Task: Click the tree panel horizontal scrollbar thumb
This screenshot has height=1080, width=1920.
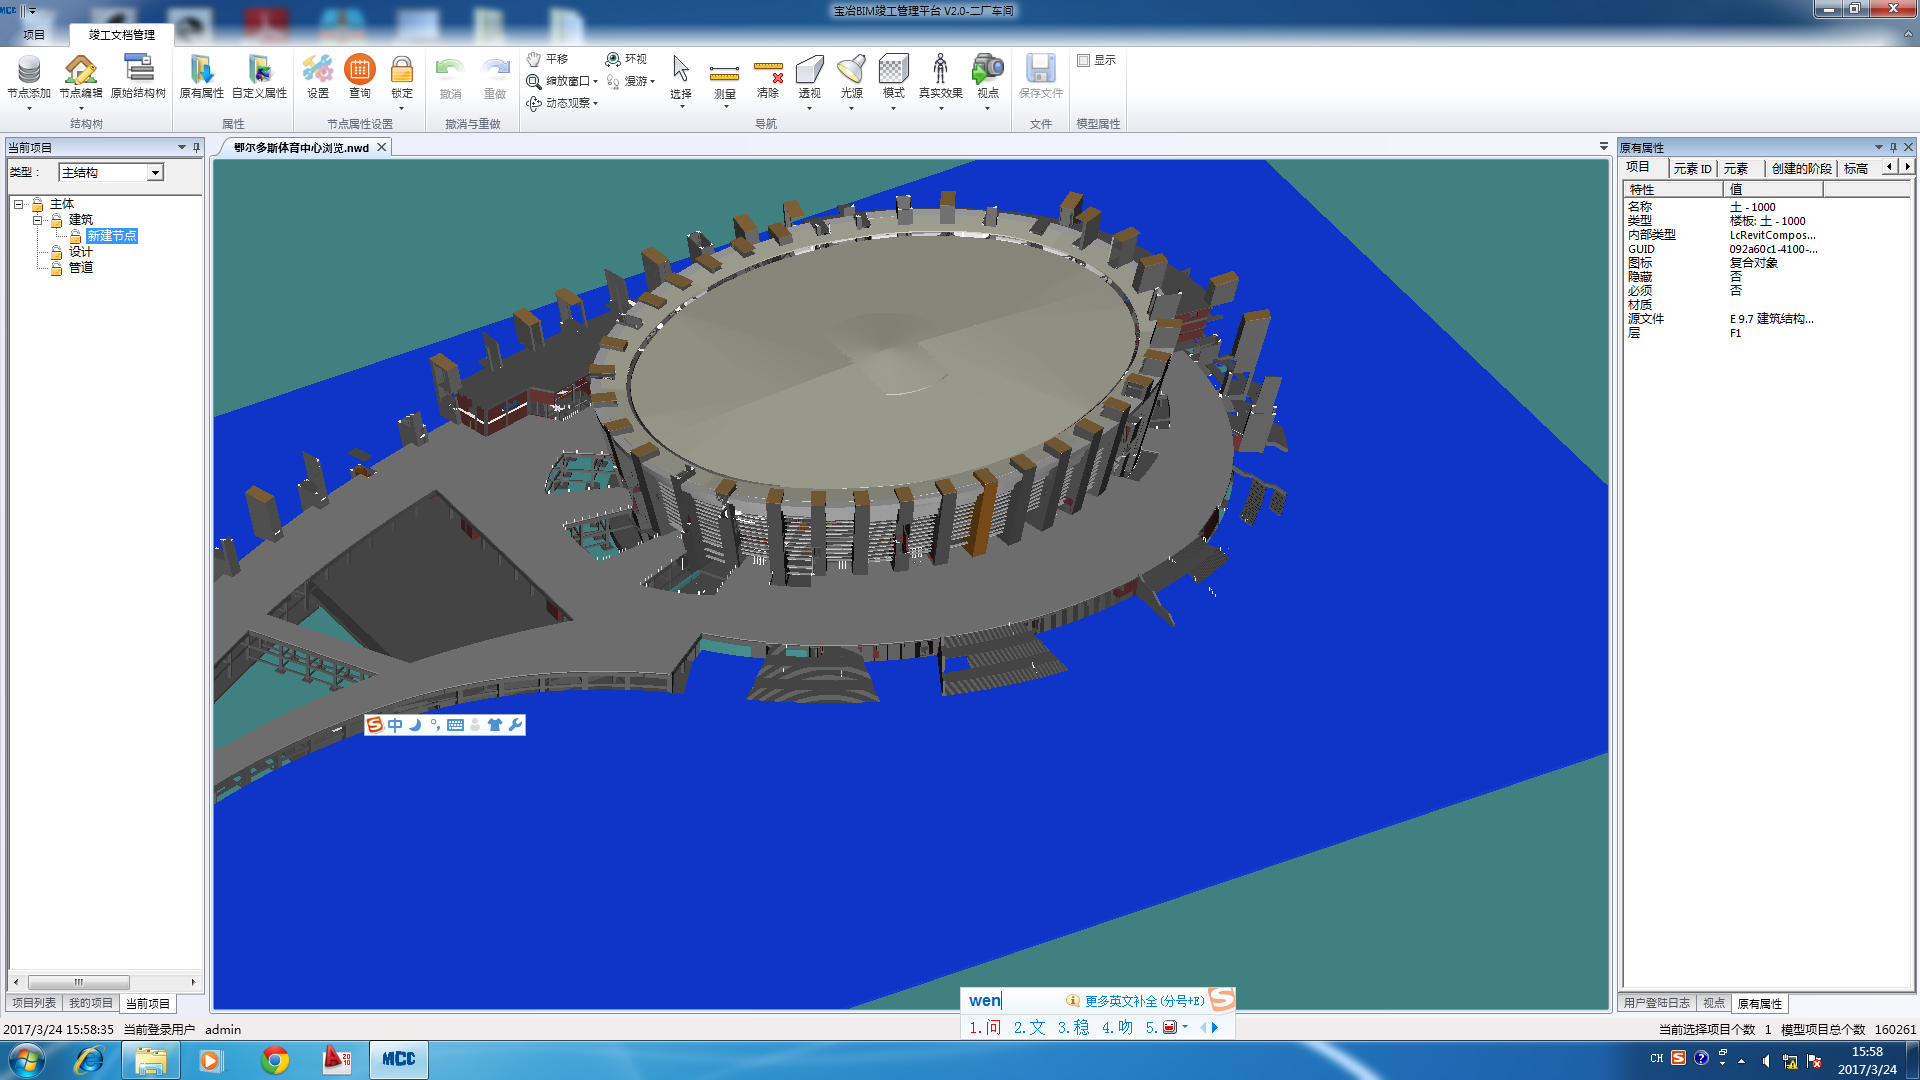Action: [79, 982]
